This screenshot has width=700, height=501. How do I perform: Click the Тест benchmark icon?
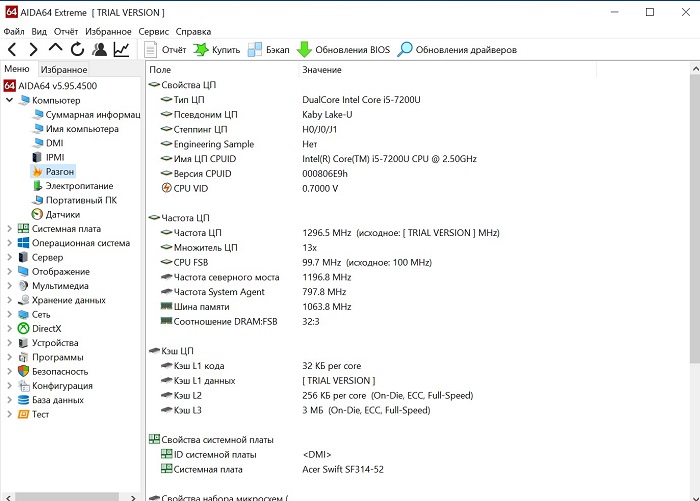click(23, 414)
